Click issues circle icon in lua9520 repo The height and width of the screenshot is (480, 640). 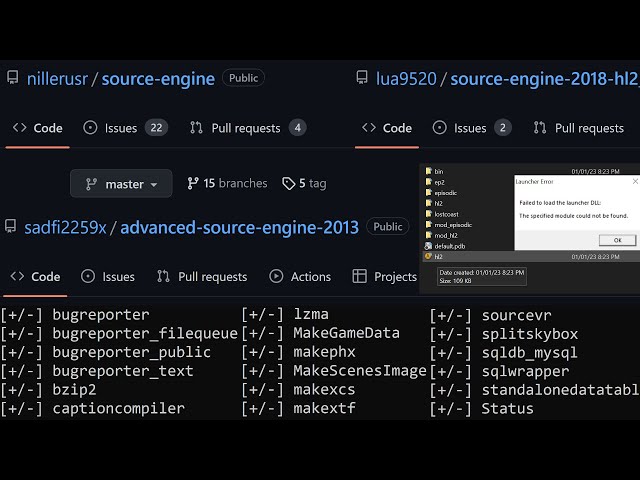pos(440,128)
